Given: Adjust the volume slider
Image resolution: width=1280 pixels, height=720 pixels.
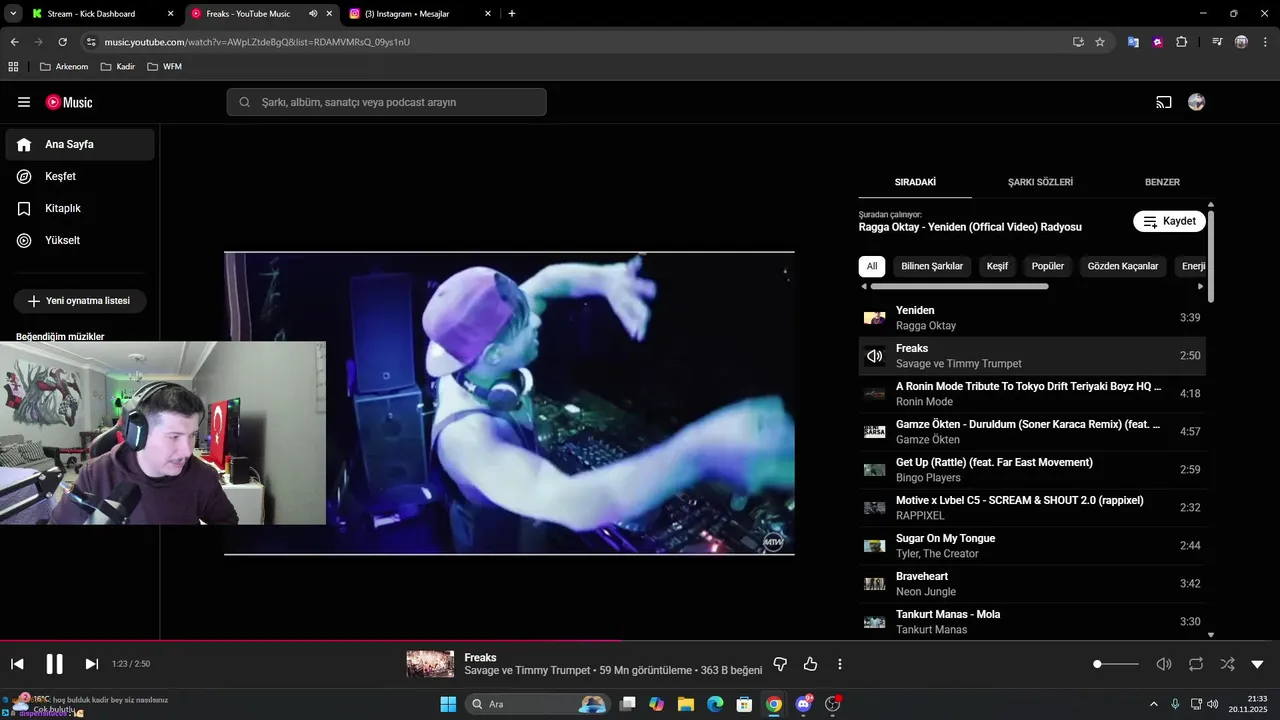Looking at the screenshot, I should [x=1116, y=664].
